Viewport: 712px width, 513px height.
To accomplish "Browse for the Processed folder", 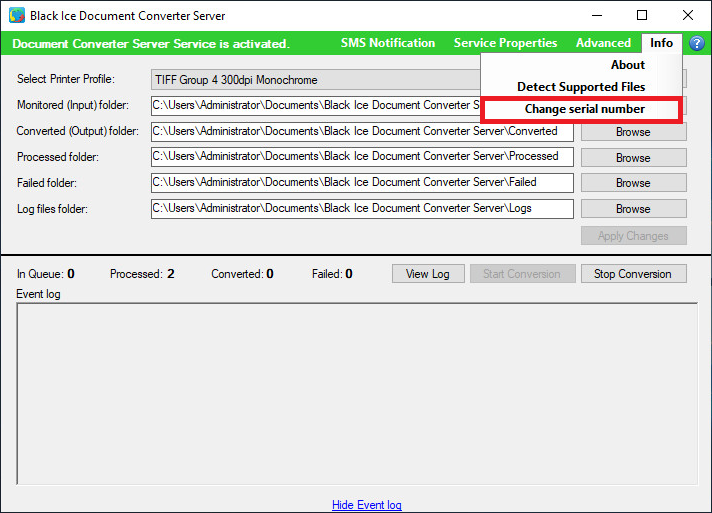I will pos(633,158).
